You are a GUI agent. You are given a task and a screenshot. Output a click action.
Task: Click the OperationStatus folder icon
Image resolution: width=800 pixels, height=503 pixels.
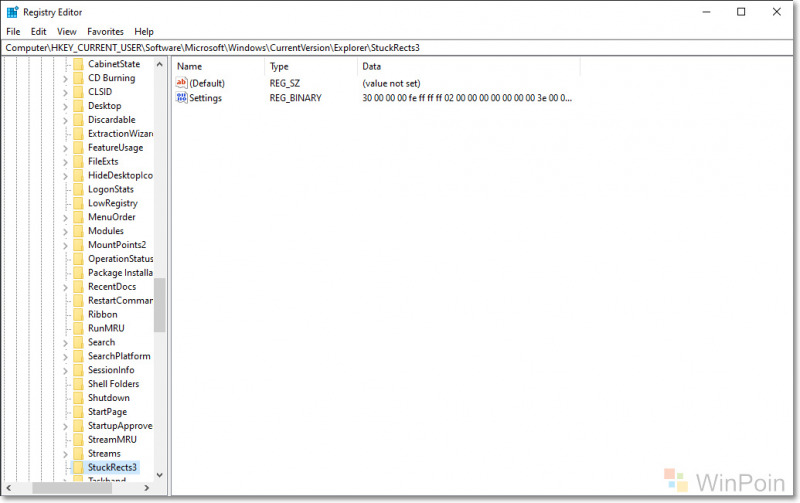[78, 259]
